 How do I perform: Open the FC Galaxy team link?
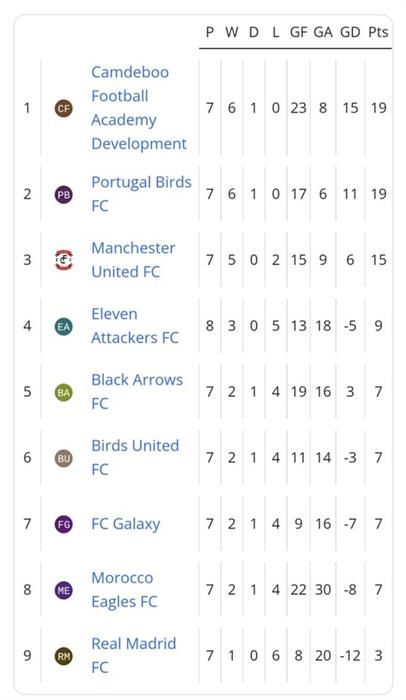[x=126, y=524]
